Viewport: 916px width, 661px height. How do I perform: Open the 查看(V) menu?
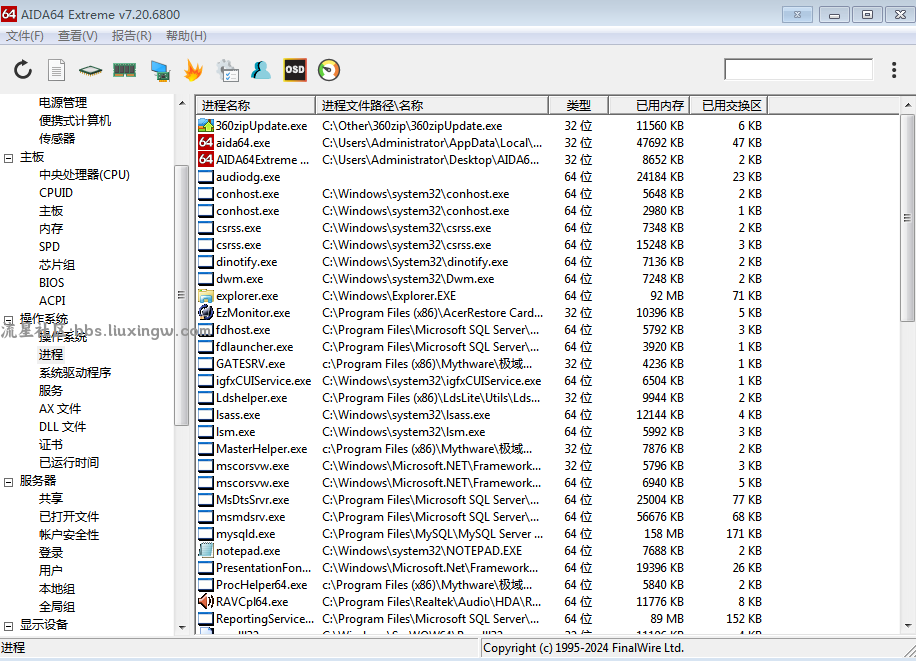coord(78,36)
